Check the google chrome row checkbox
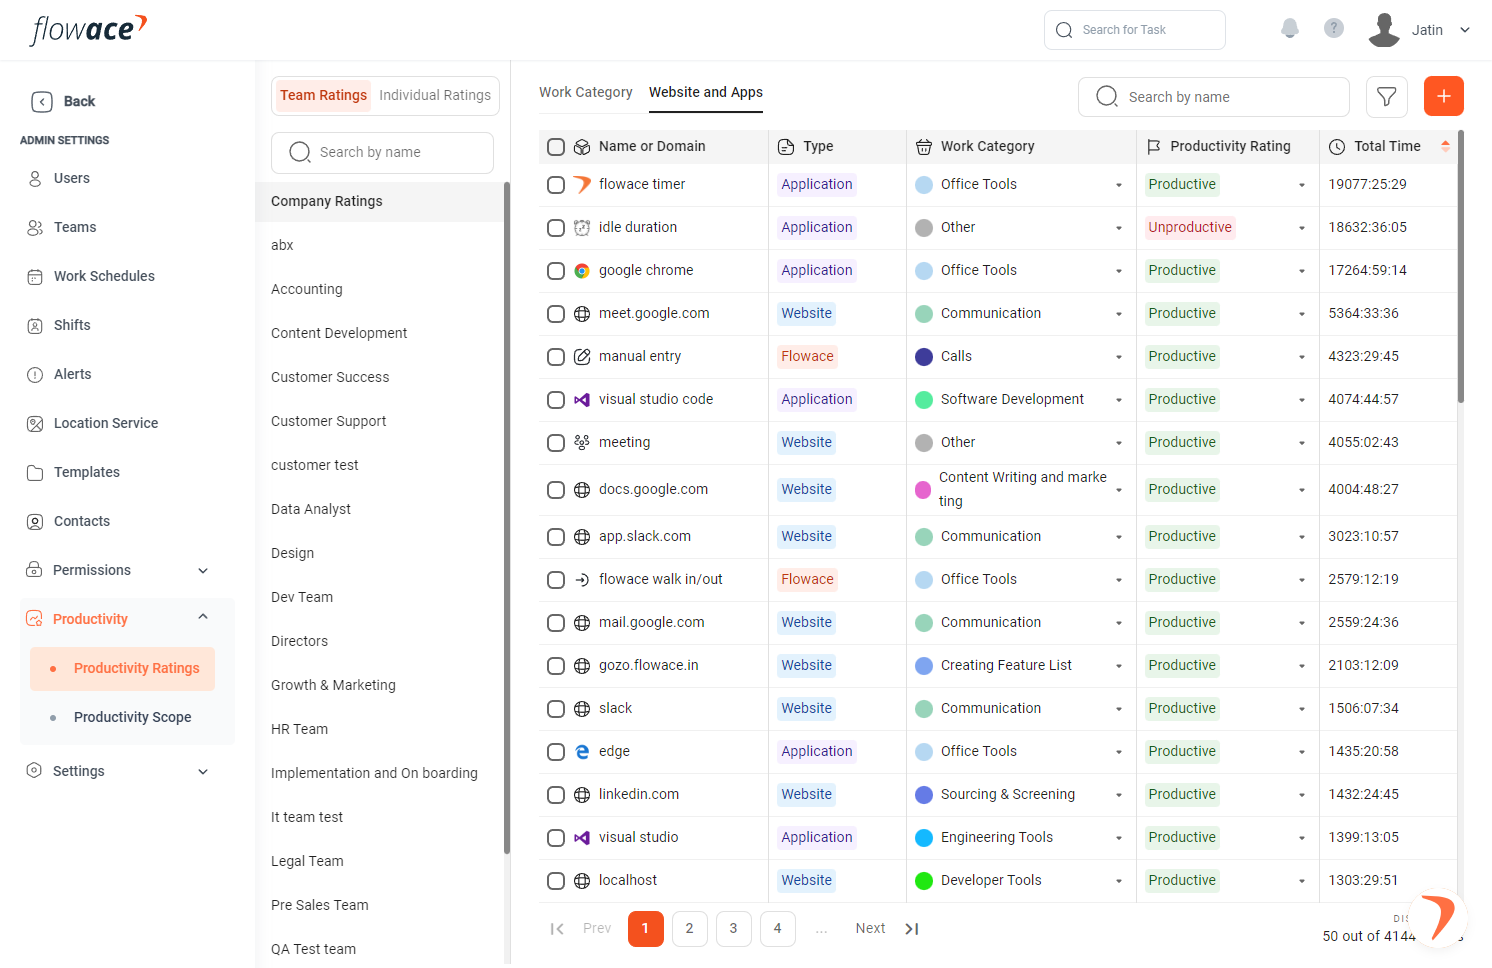Viewport: 1492px width, 968px height. [556, 271]
